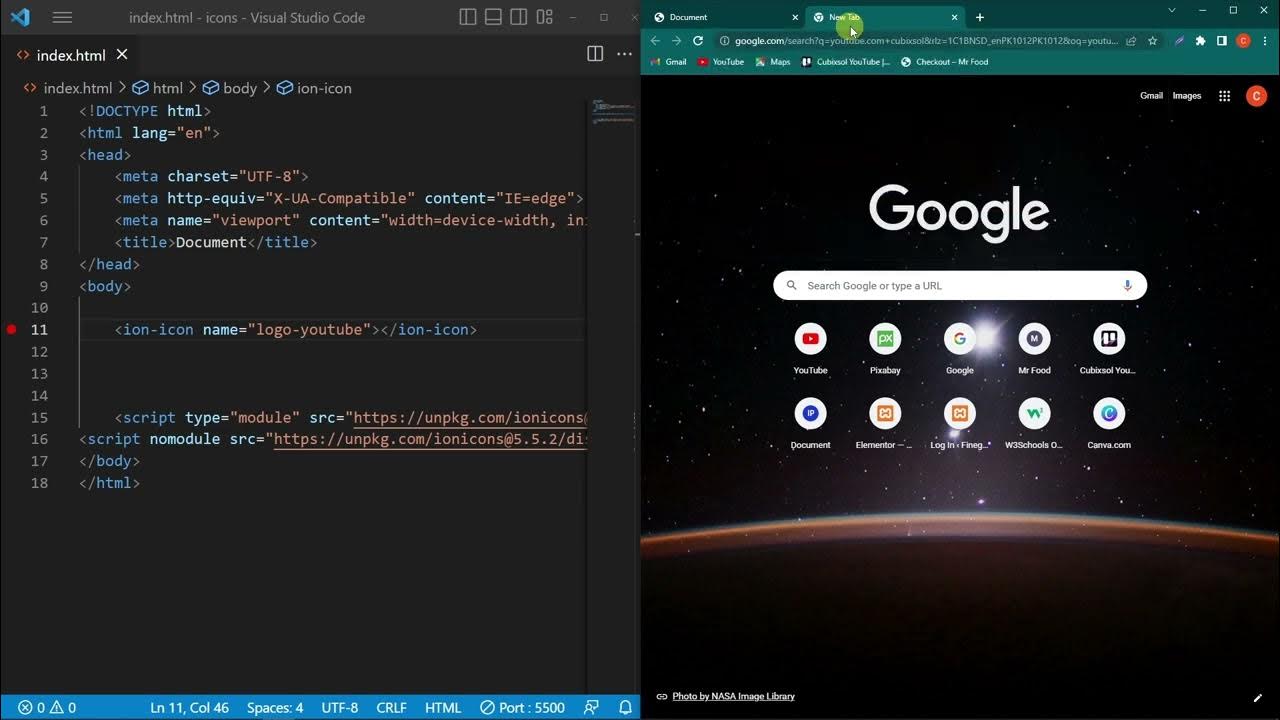Click the nomodule ionicons script URL
Image resolution: width=1280 pixels, height=720 pixels.
click(429, 439)
